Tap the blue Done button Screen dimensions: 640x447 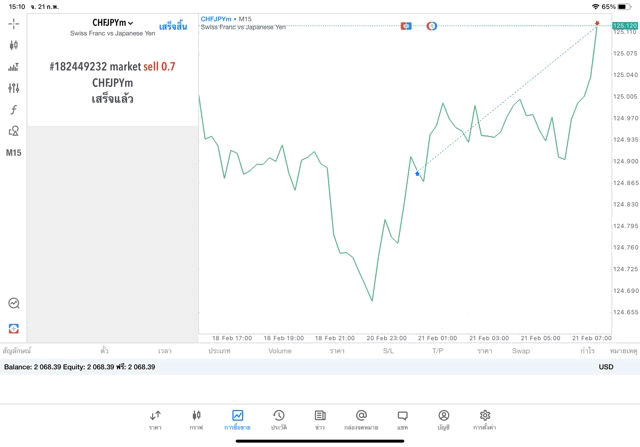click(173, 26)
